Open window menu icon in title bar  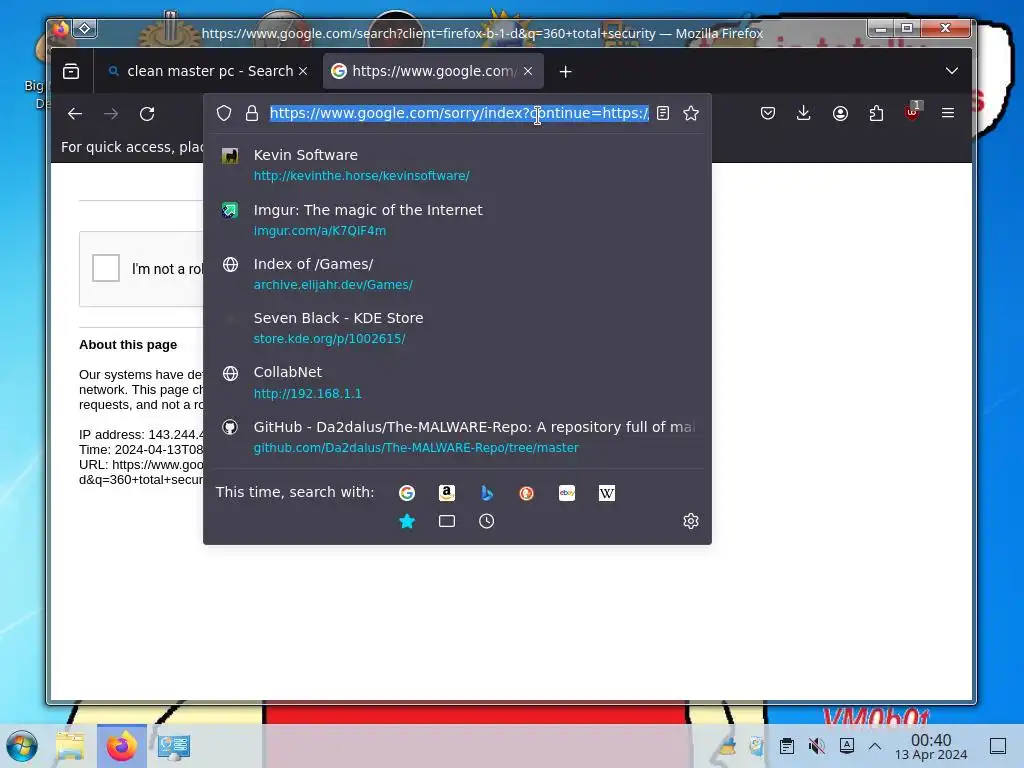[85, 29]
